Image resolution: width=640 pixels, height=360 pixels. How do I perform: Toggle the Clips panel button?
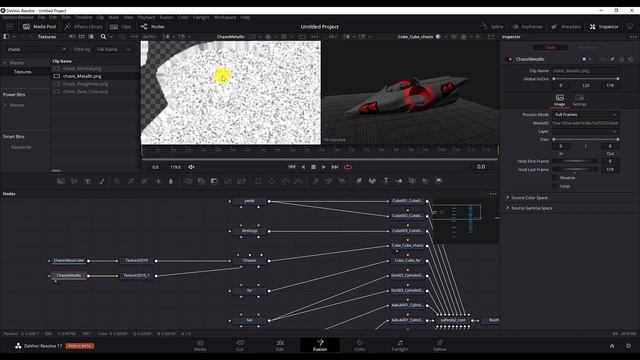(x=120, y=27)
